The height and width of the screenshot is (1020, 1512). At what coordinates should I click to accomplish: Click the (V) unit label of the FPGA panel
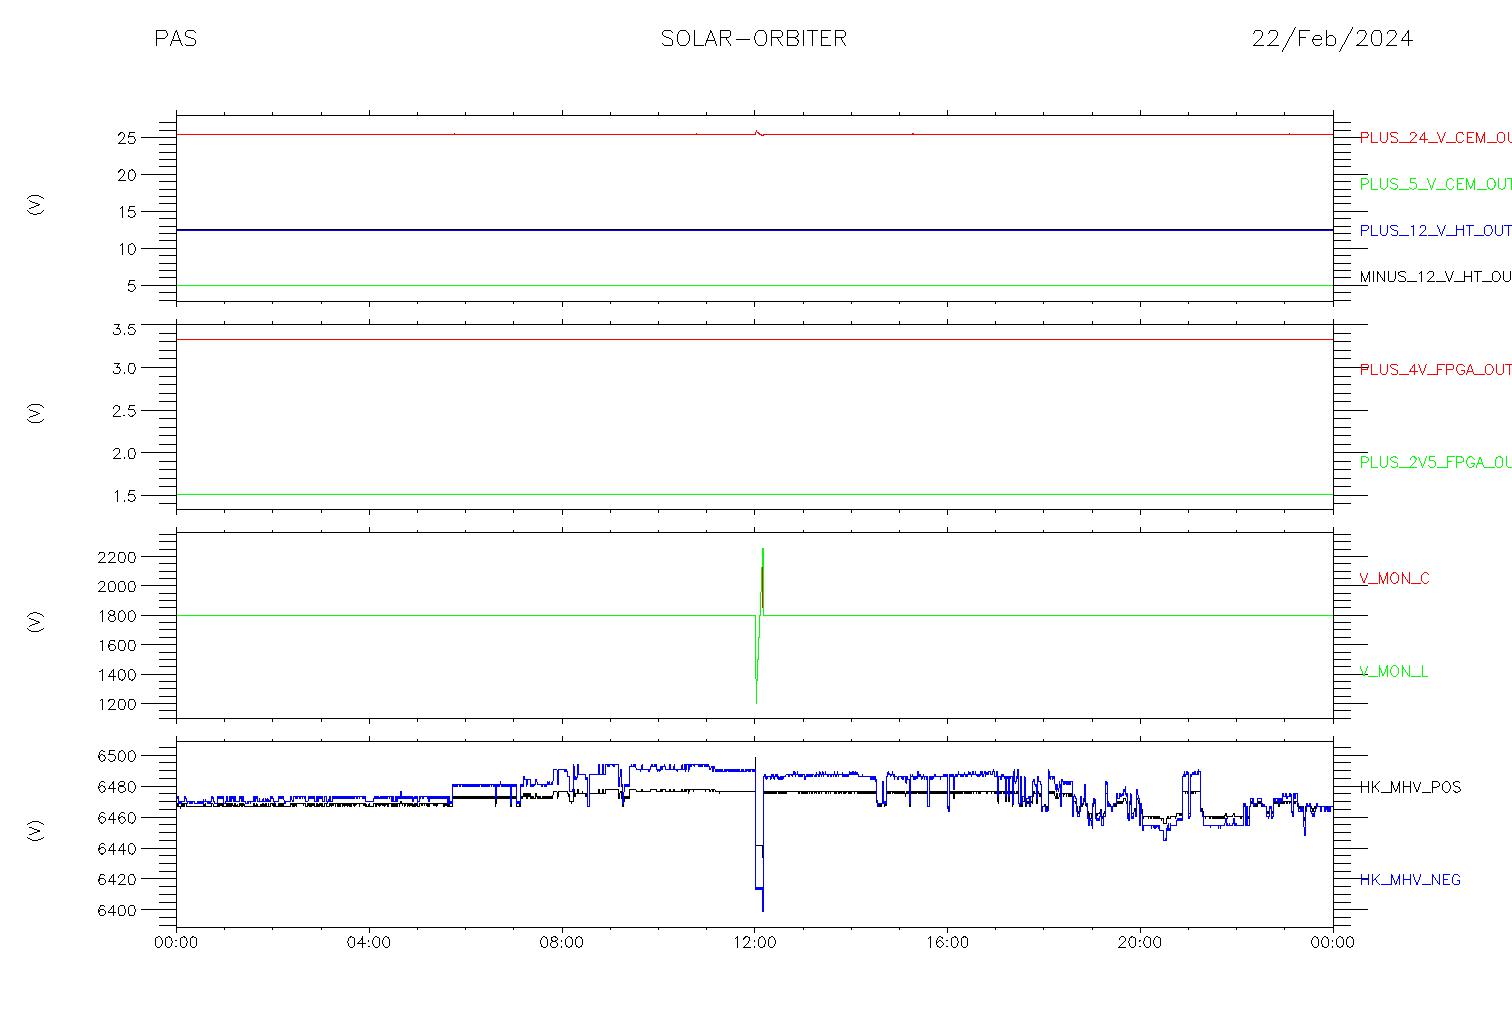point(35,412)
